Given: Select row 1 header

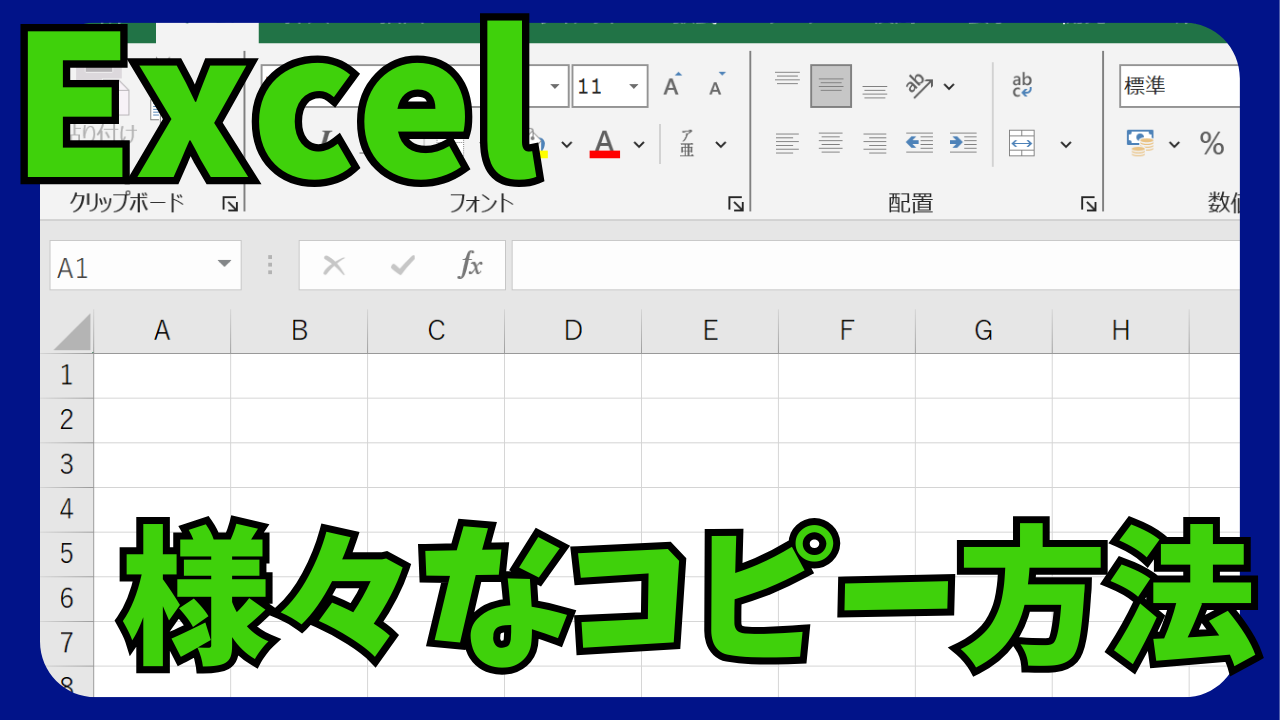Looking at the screenshot, I should coord(67,376).
